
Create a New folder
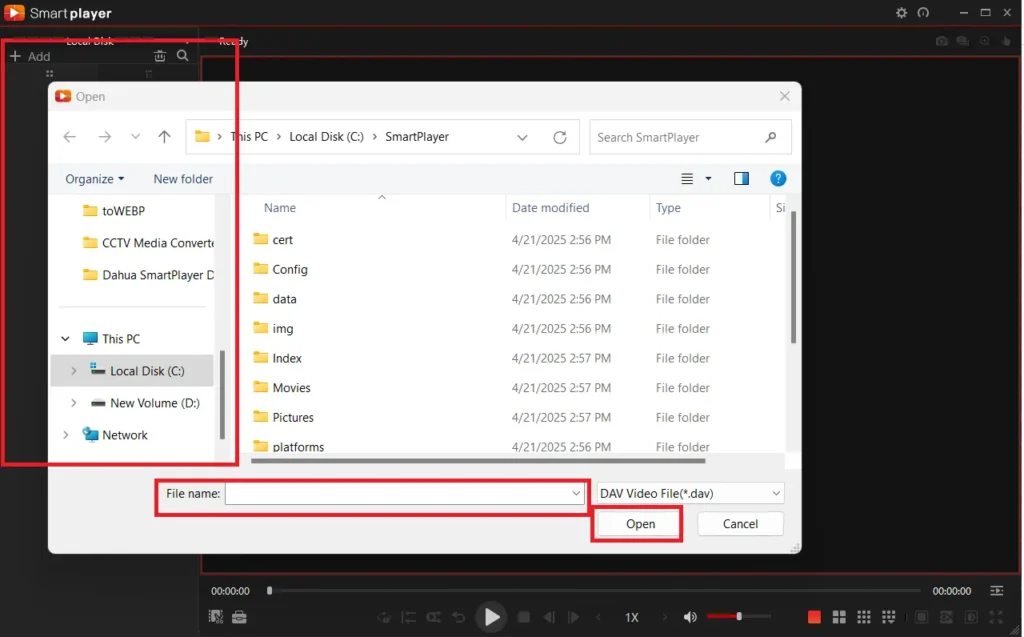coord(183,179)
